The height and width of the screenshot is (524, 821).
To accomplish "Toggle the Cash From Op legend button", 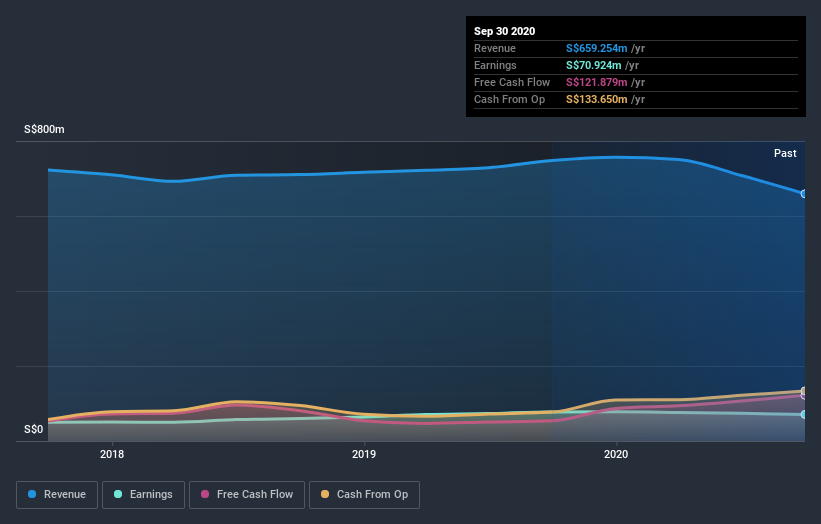I will [x=364, y=495].
